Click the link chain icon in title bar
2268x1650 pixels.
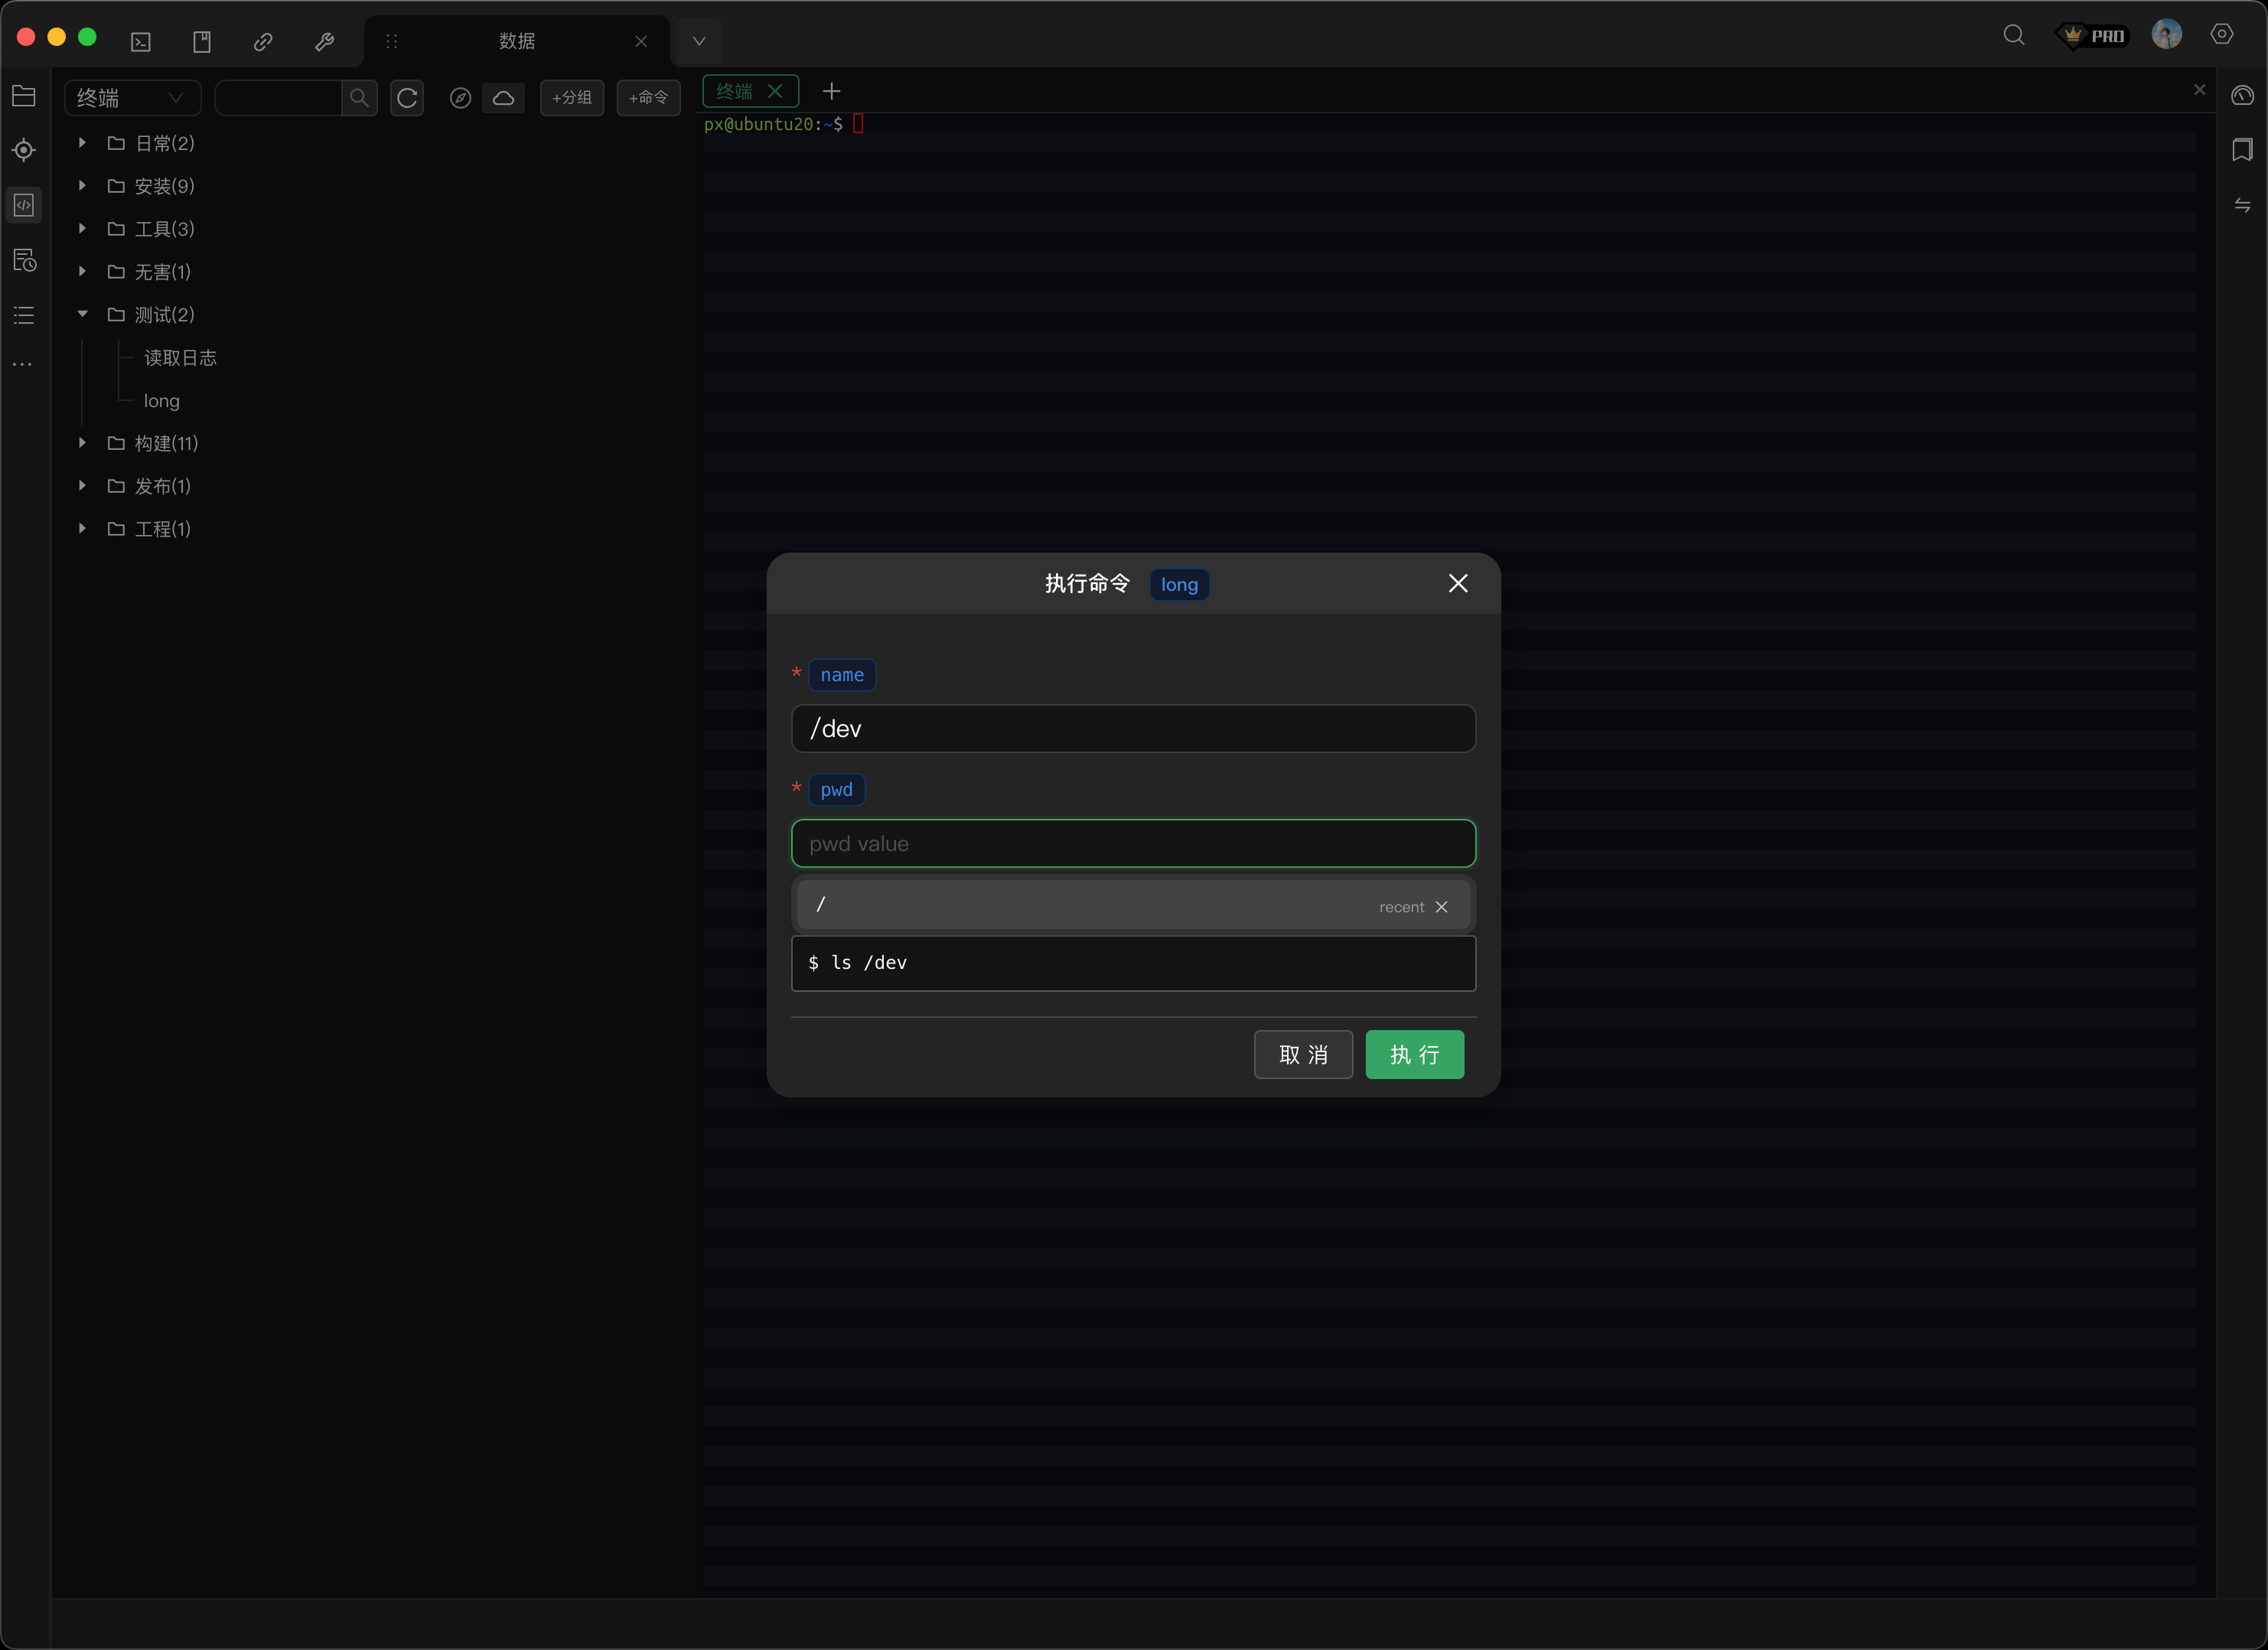pos(263,41)
